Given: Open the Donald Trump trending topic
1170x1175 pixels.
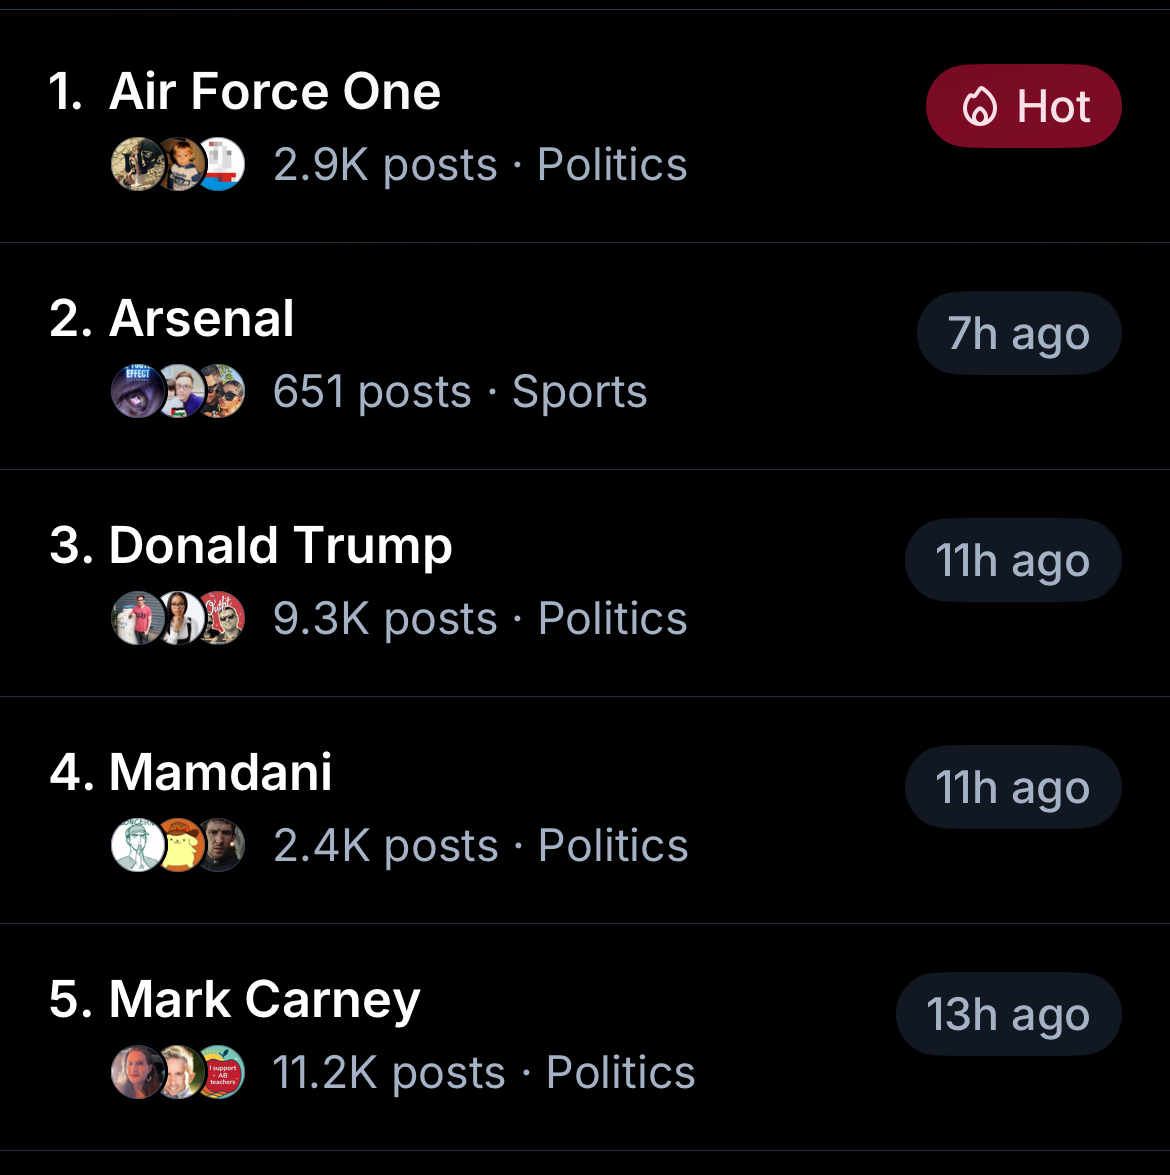Looking at the screenshot, I should (280, 546).
